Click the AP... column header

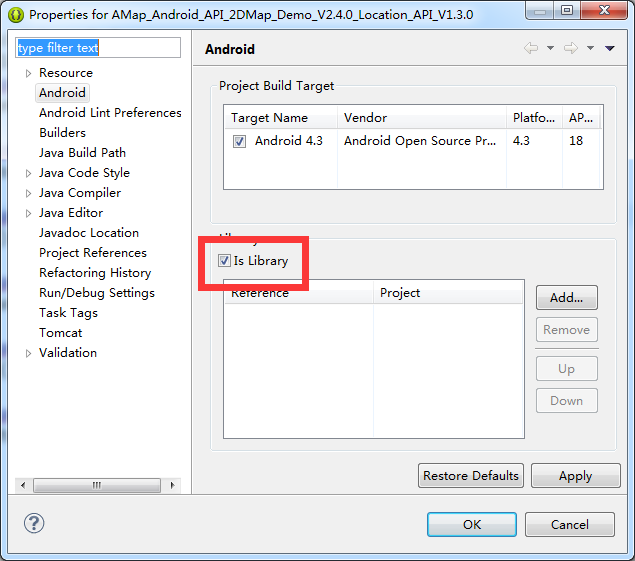click(x=581, y=117)
